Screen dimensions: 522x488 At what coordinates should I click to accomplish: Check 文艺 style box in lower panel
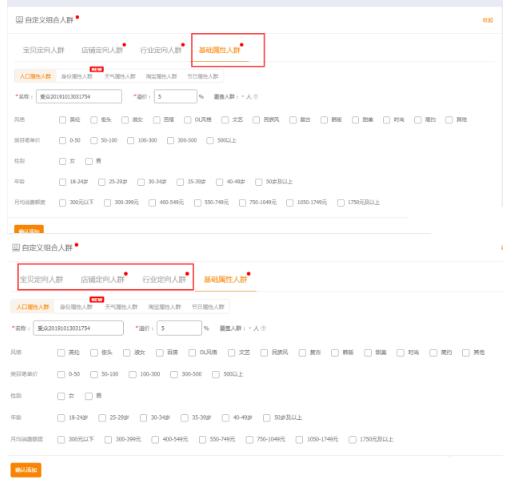(231, 353)
